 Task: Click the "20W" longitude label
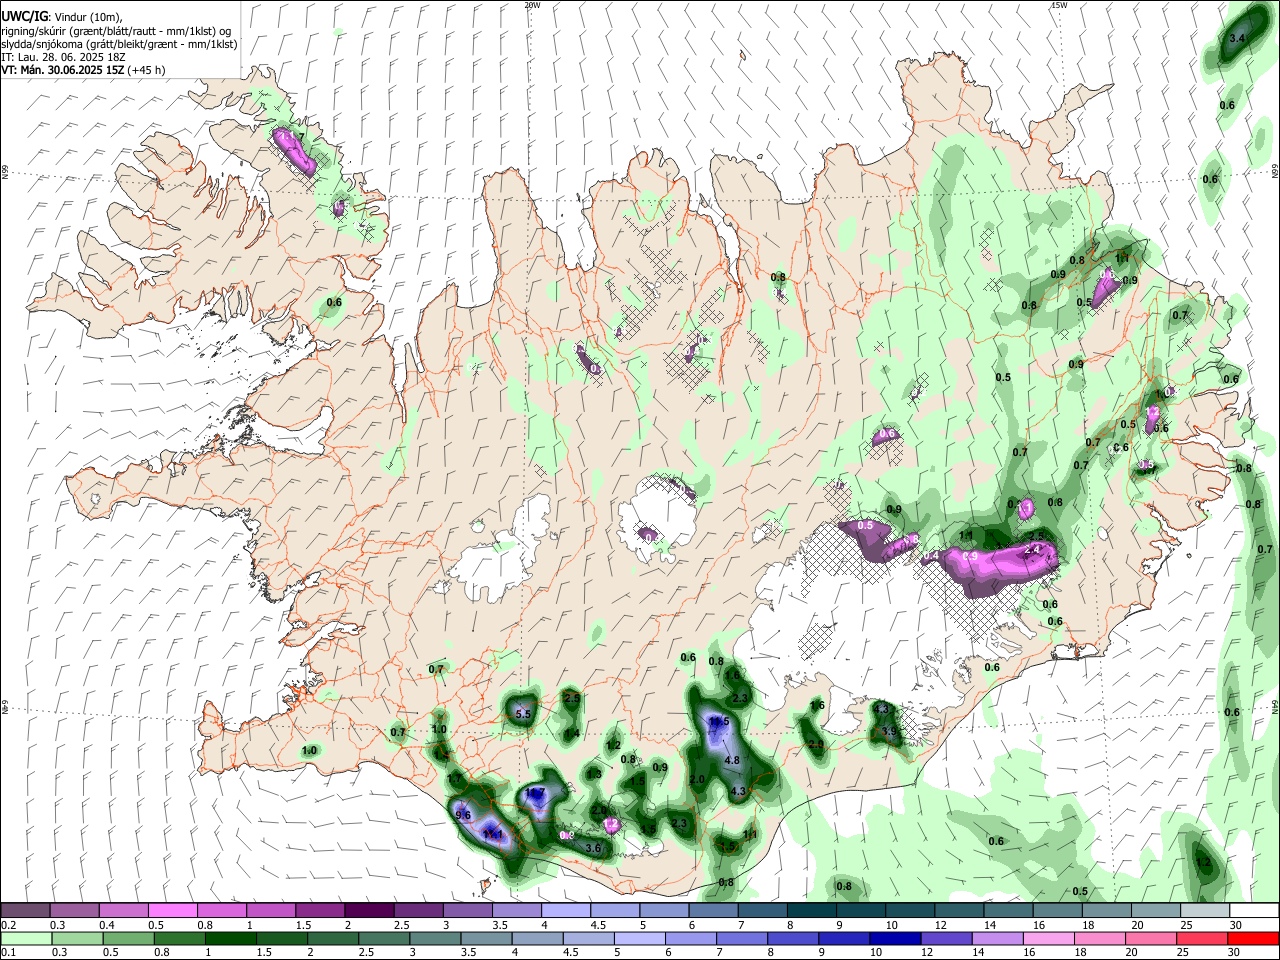click(x=532, y=5)
